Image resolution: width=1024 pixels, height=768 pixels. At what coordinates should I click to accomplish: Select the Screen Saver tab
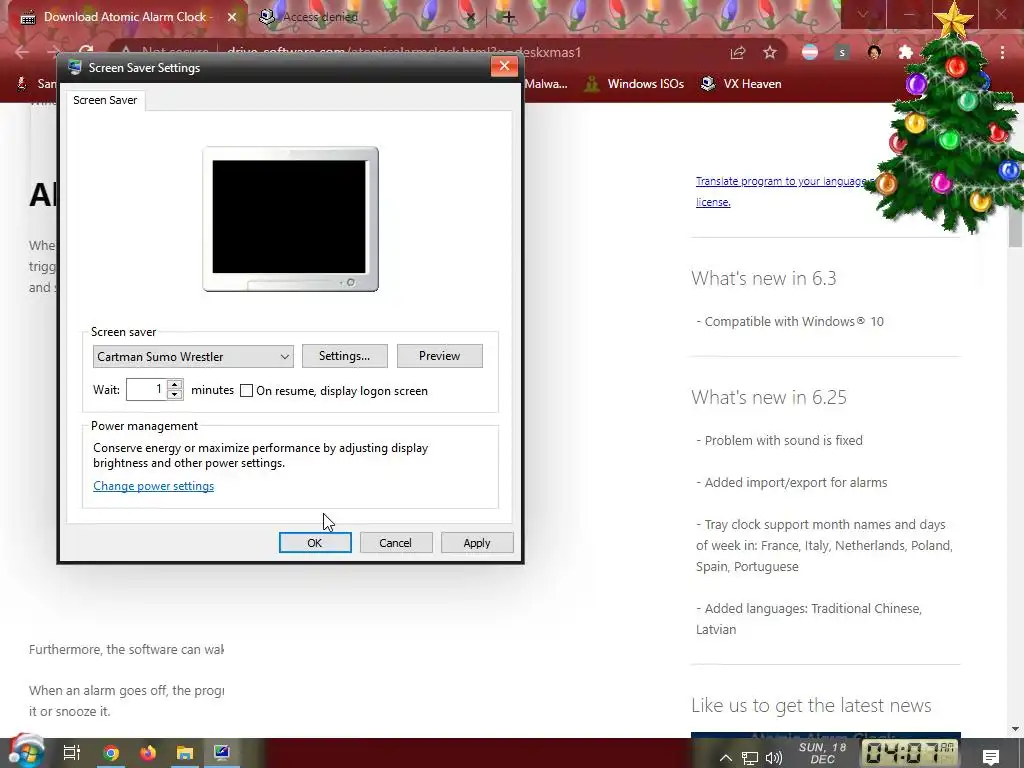click(x=105, y=100)
